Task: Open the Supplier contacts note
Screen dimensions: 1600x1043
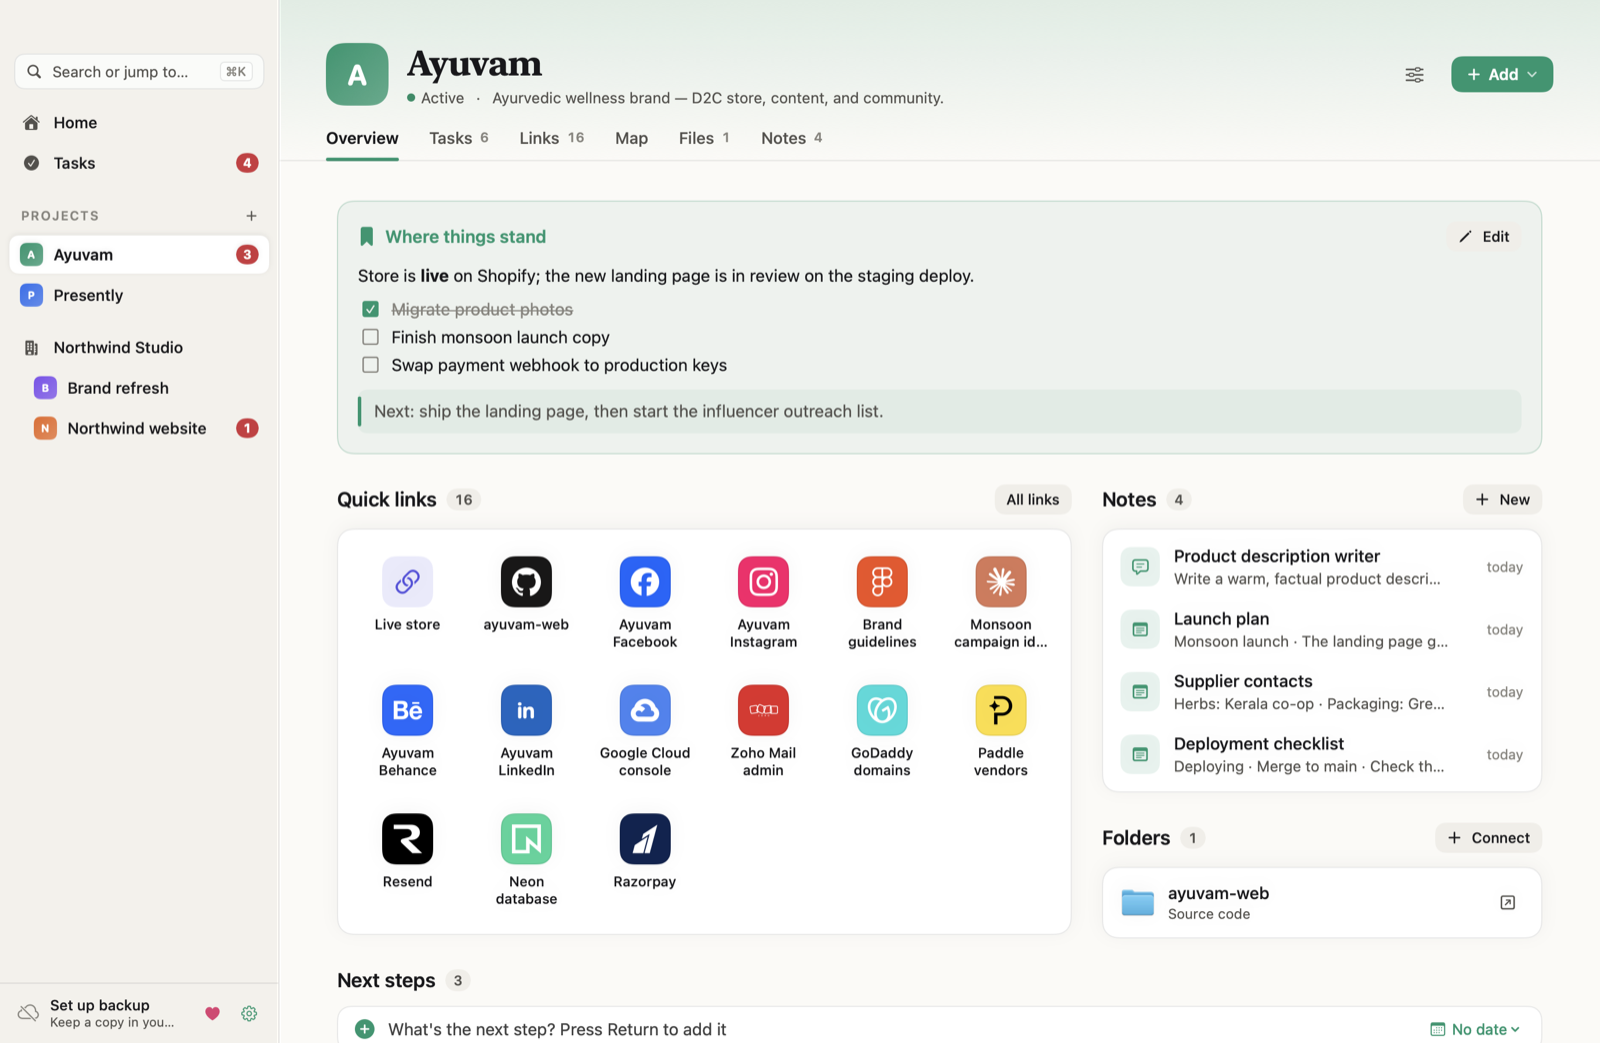Action: pyautogui.click(x=1322, y=692)
